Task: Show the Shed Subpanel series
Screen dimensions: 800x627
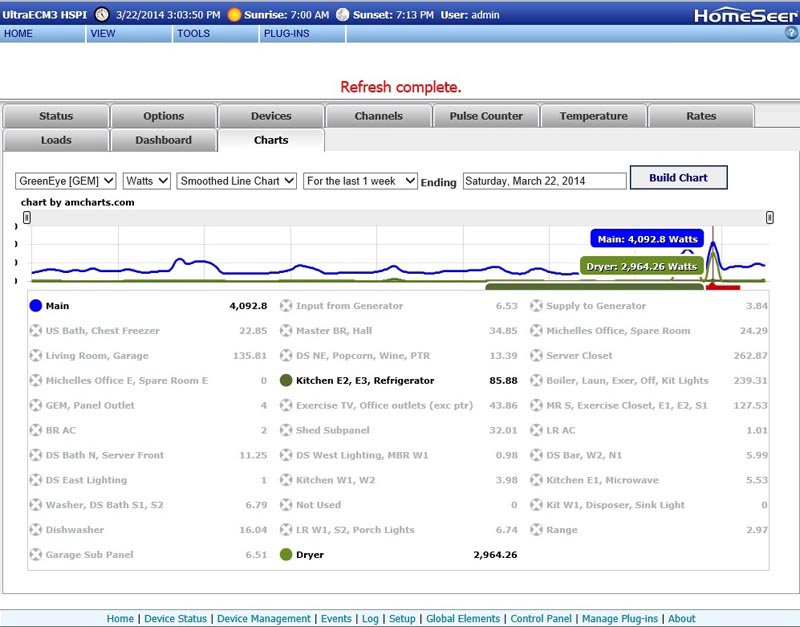Action: (286, 430)
